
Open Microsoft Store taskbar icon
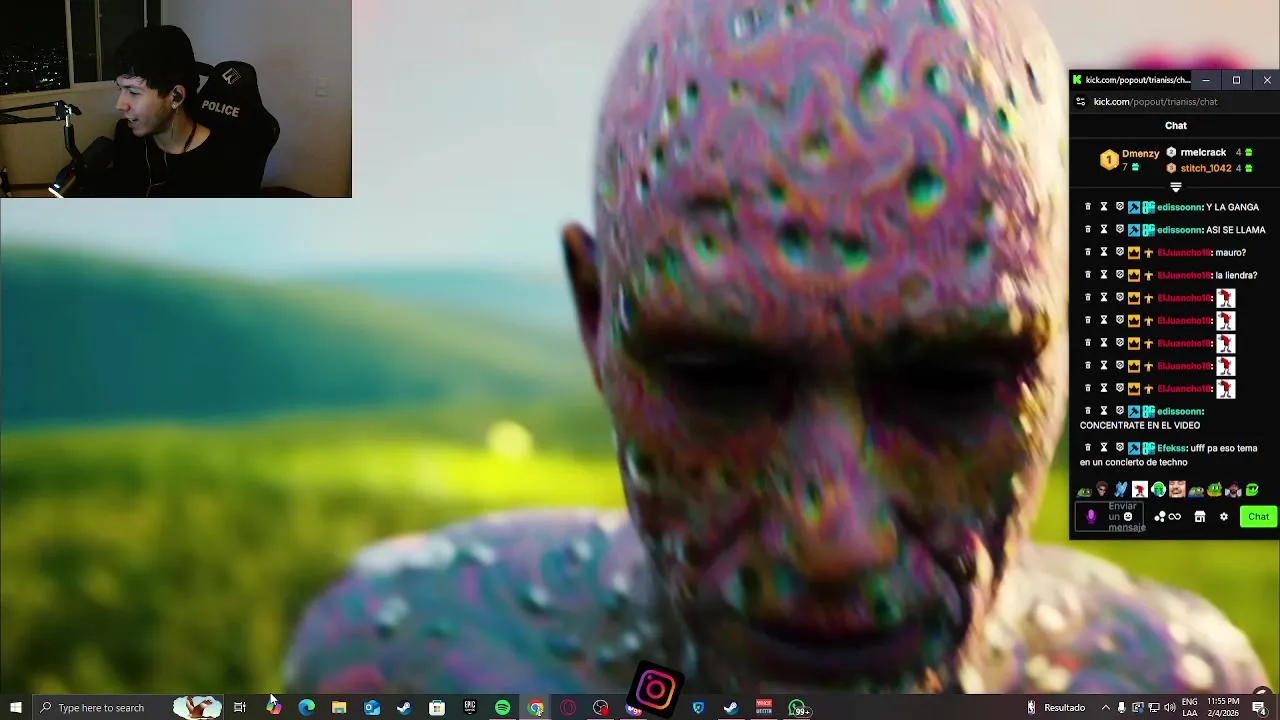point(437,708)
